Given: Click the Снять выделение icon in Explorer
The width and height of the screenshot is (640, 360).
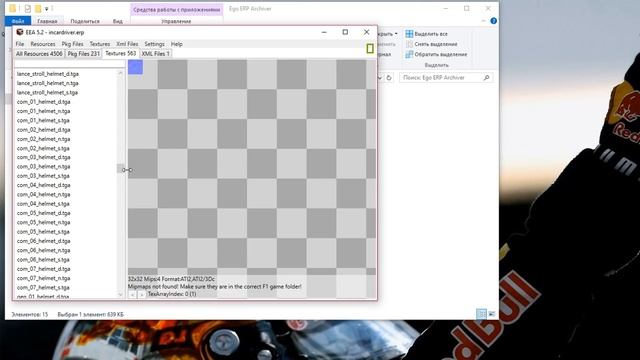Looking at the screenshot, I should pyautogui.click(x=409, y=44).
